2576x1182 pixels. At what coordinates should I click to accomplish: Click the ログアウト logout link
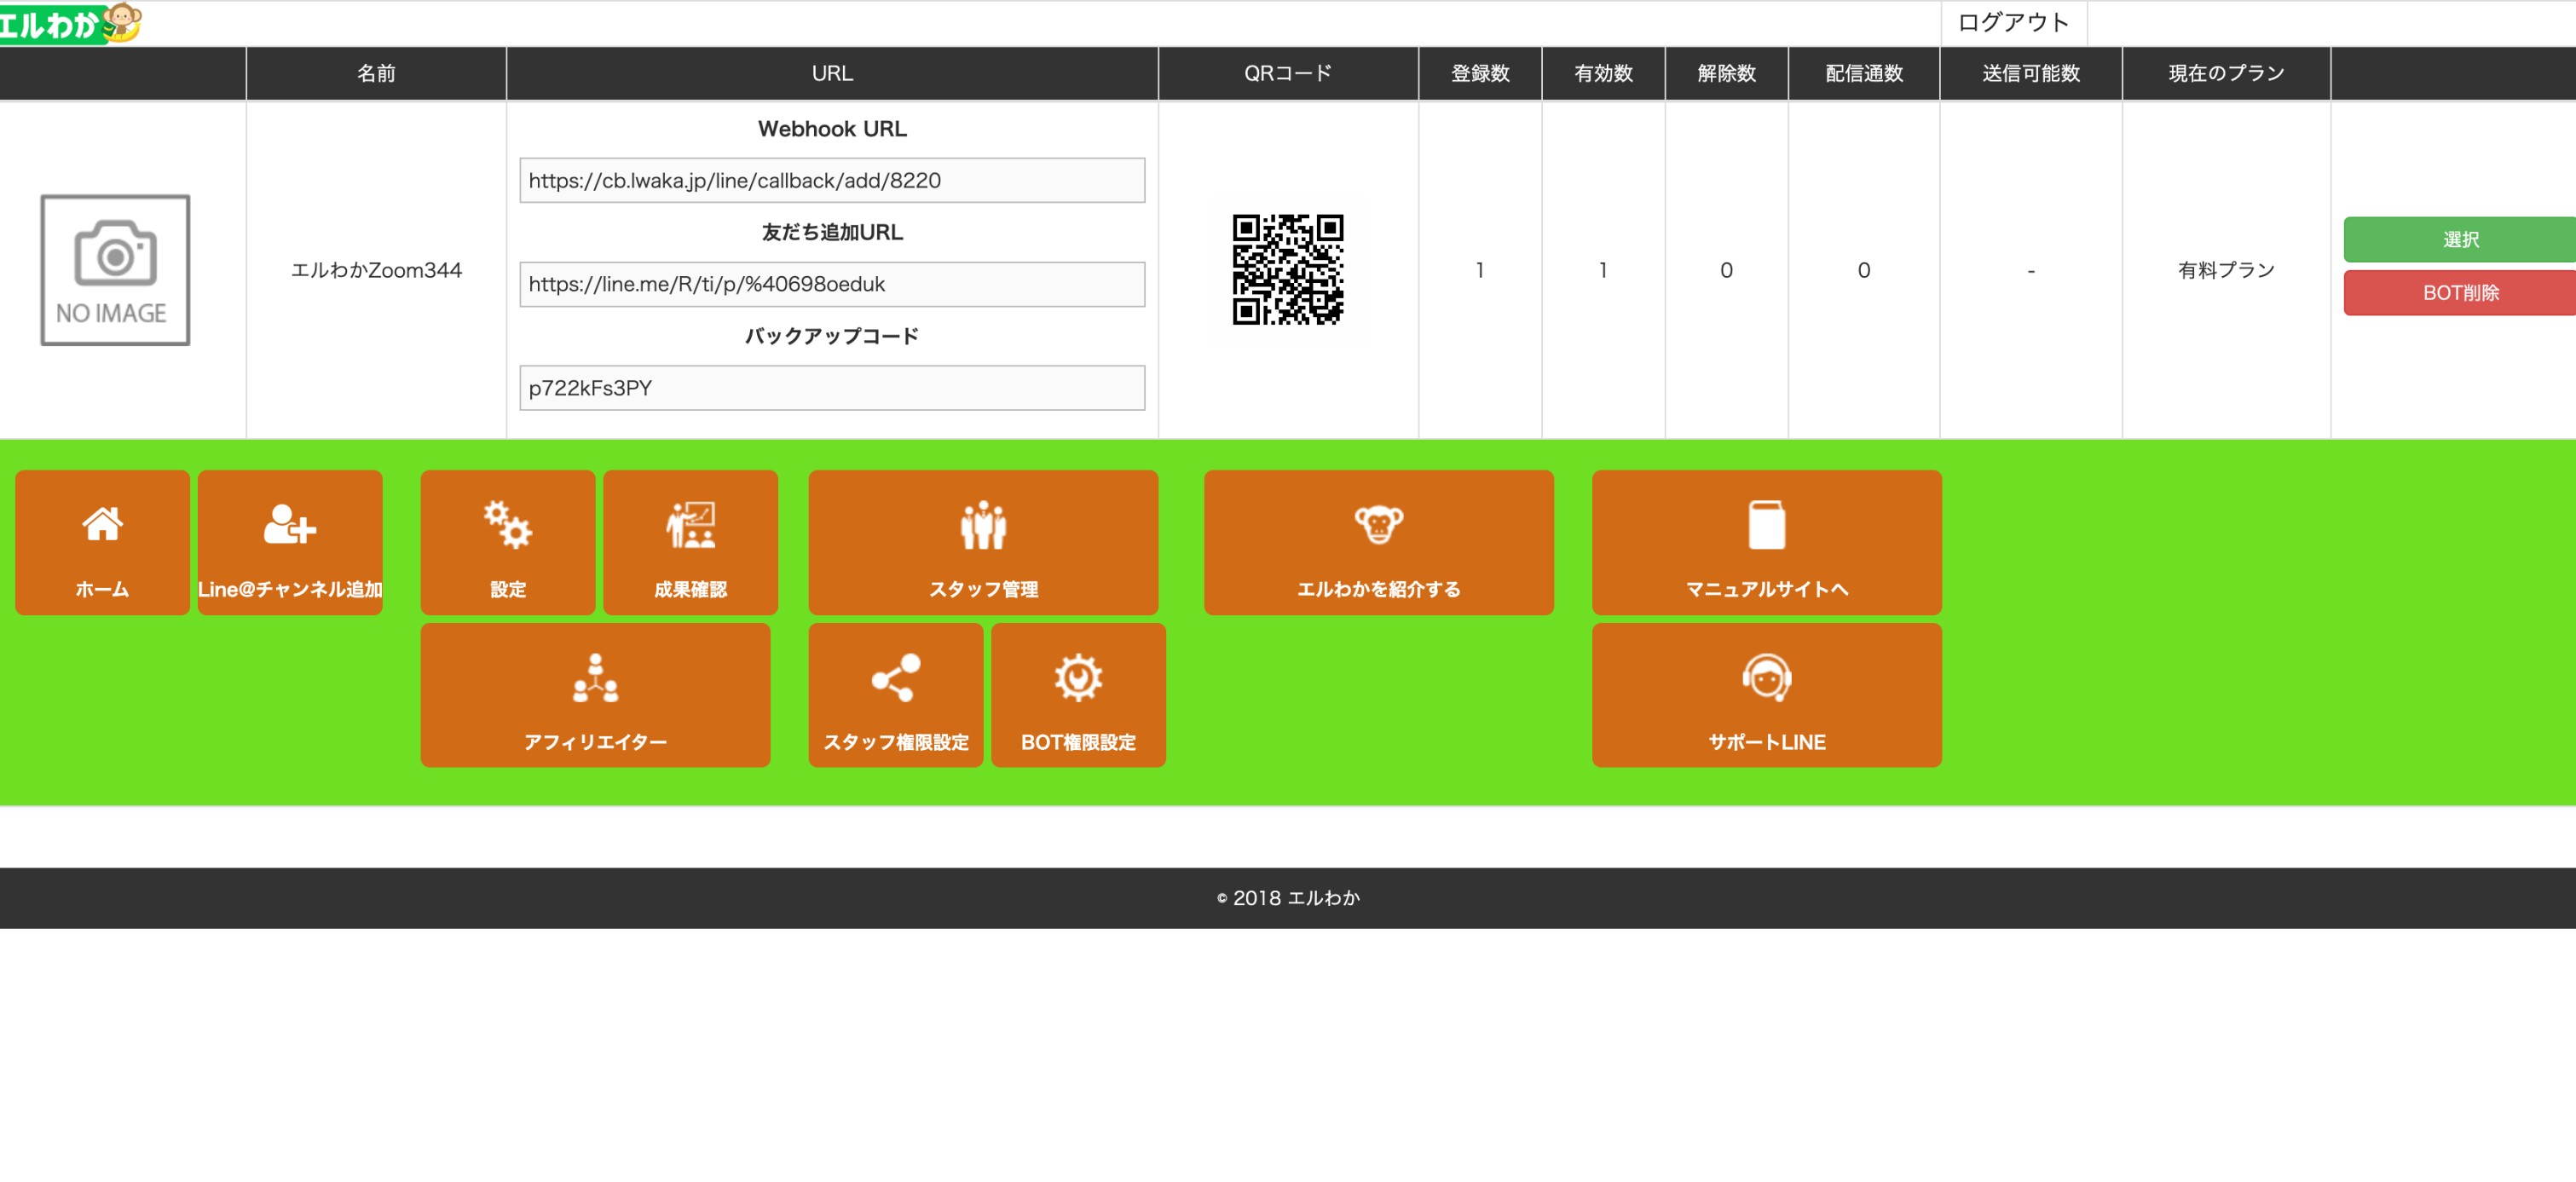click(x=2013, y=22)
